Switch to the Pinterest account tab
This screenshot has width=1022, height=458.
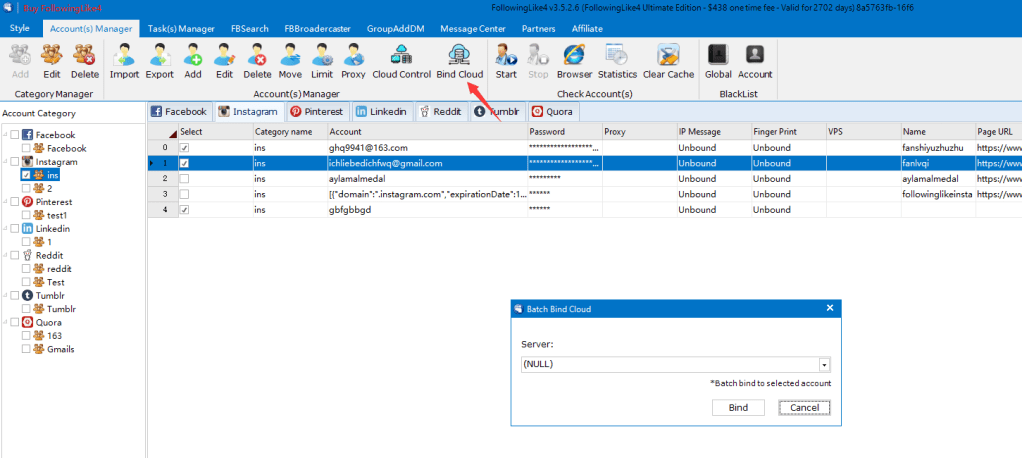coord(315,112)
